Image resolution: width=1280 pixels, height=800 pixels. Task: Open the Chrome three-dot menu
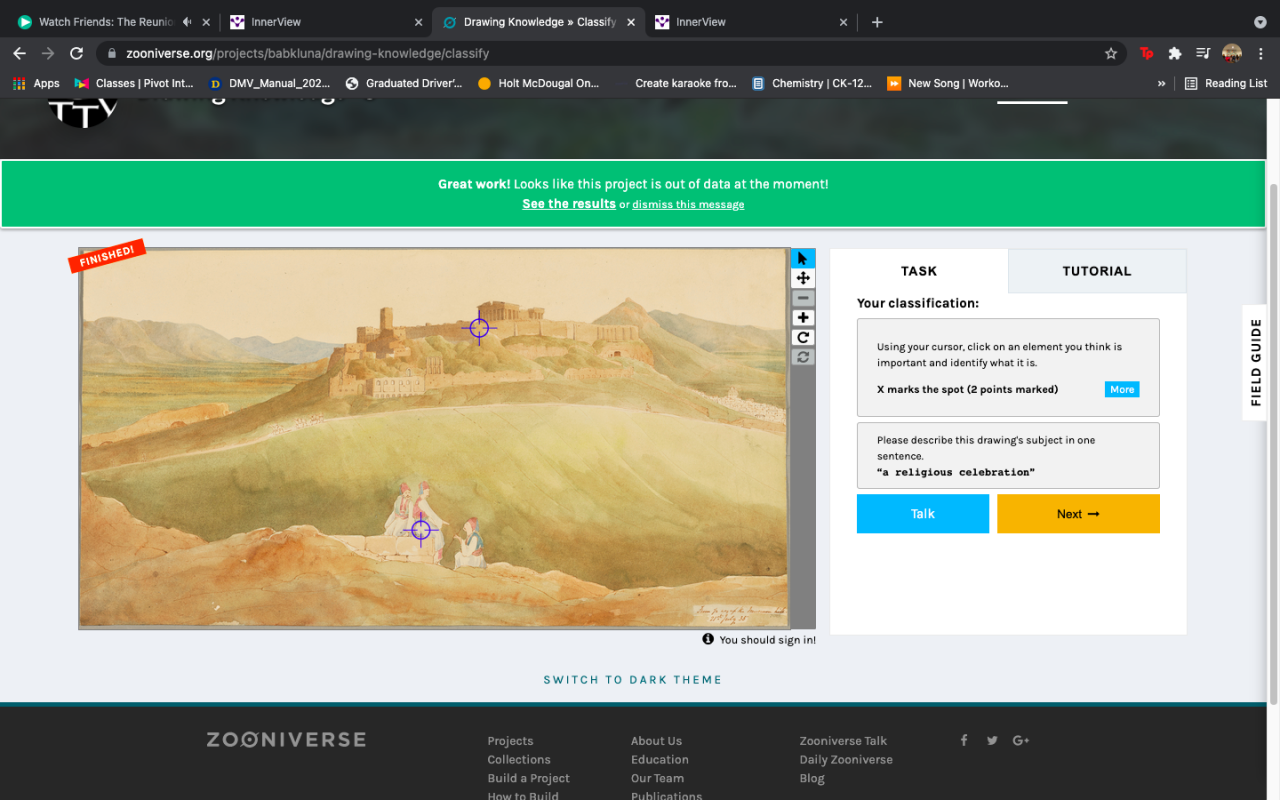(x=1260, y=53)
